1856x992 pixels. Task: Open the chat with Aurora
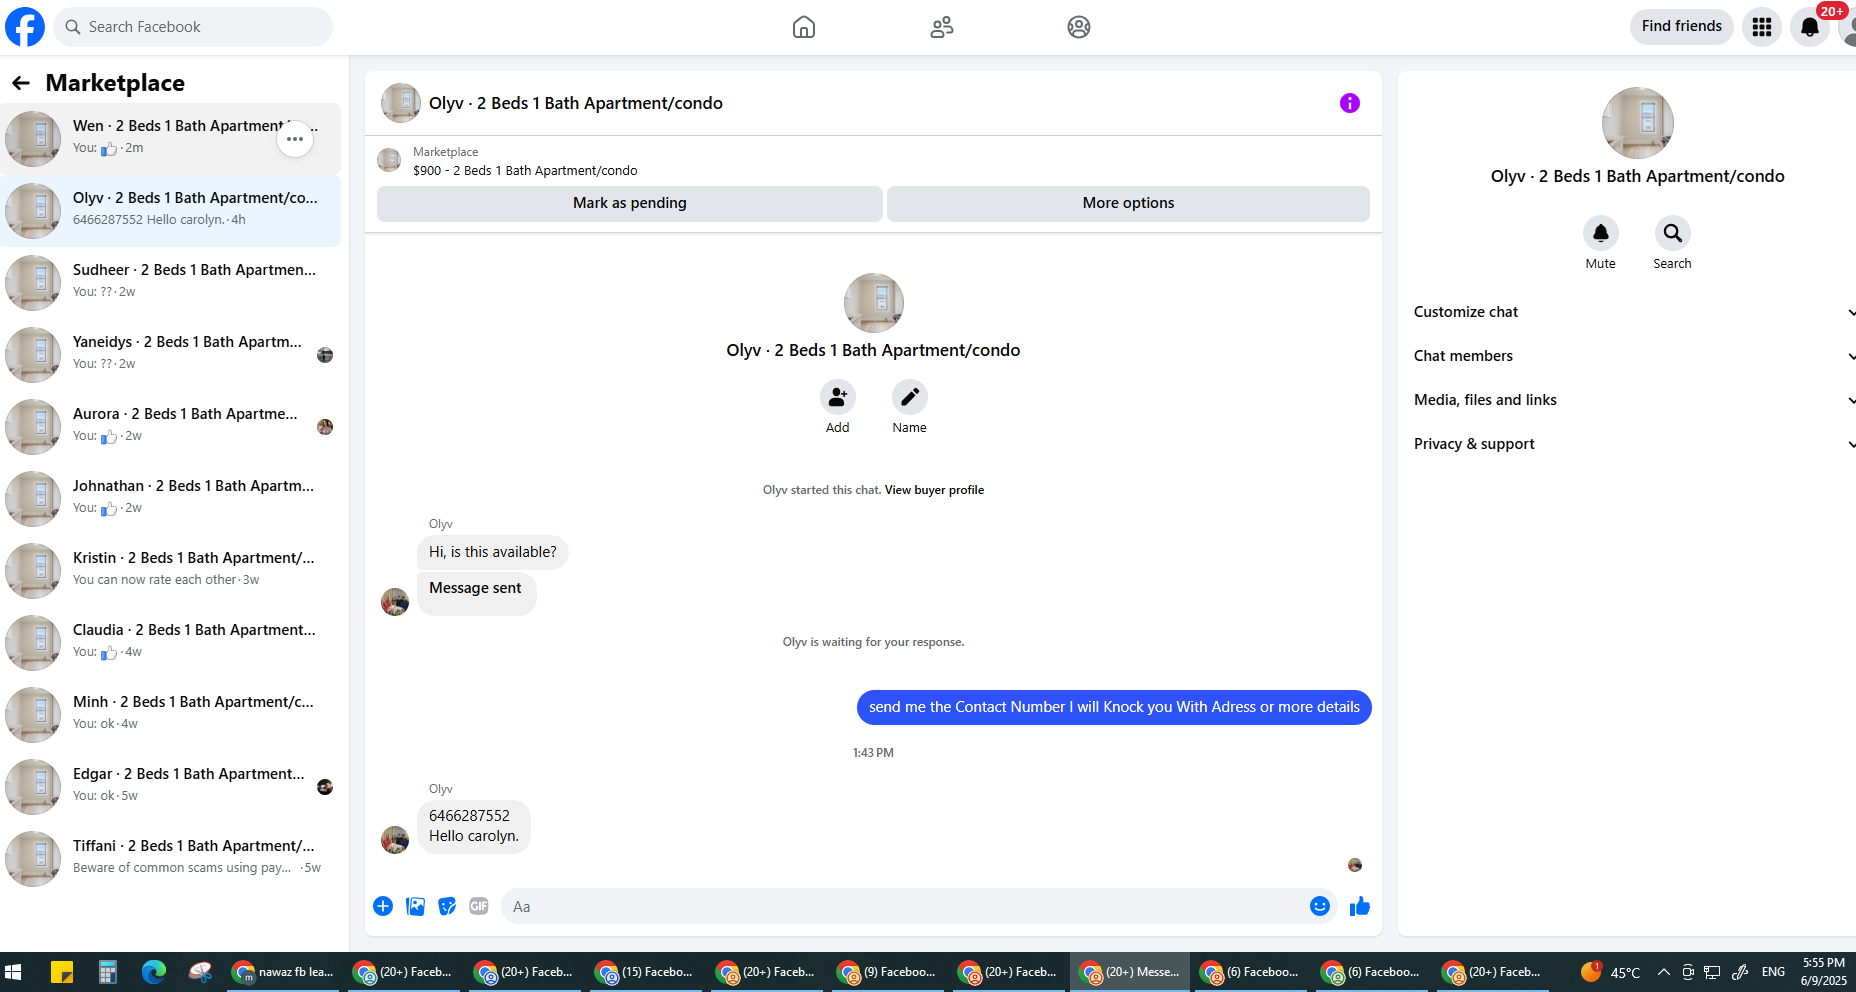click(170, 427)
